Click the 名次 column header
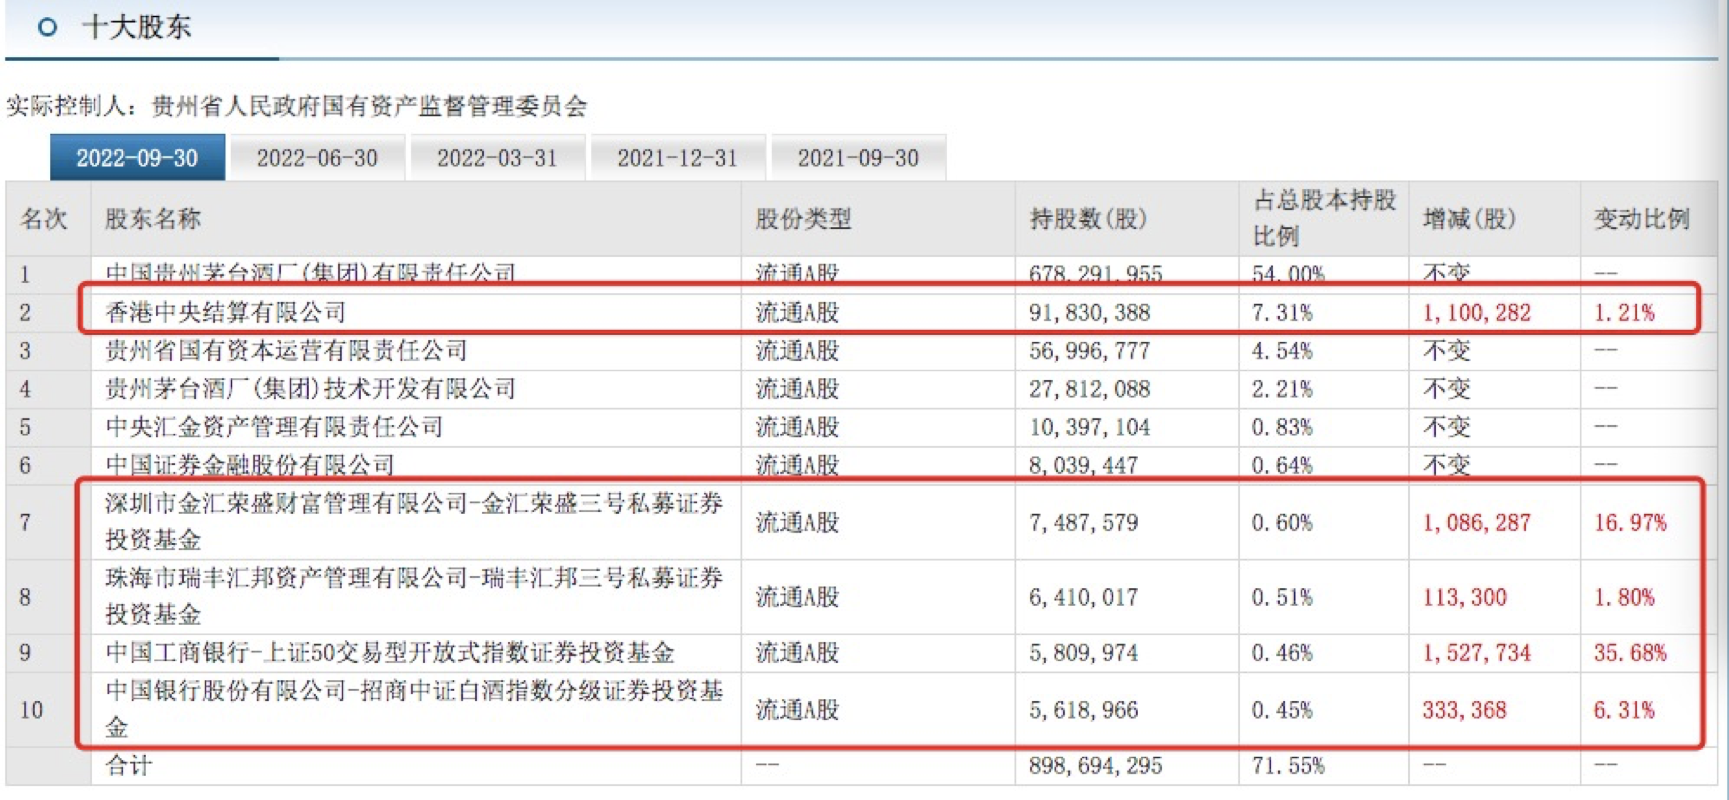Image resolution: width=1729 pixels, height=800 pixels. 43,218
